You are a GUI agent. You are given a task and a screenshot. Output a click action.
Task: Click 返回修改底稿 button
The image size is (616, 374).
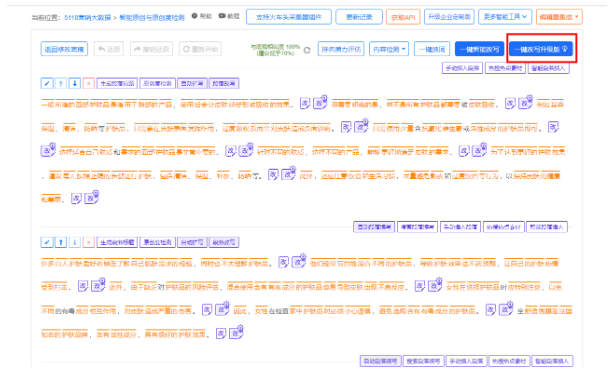pyautogui.click(x=64, y=49)
